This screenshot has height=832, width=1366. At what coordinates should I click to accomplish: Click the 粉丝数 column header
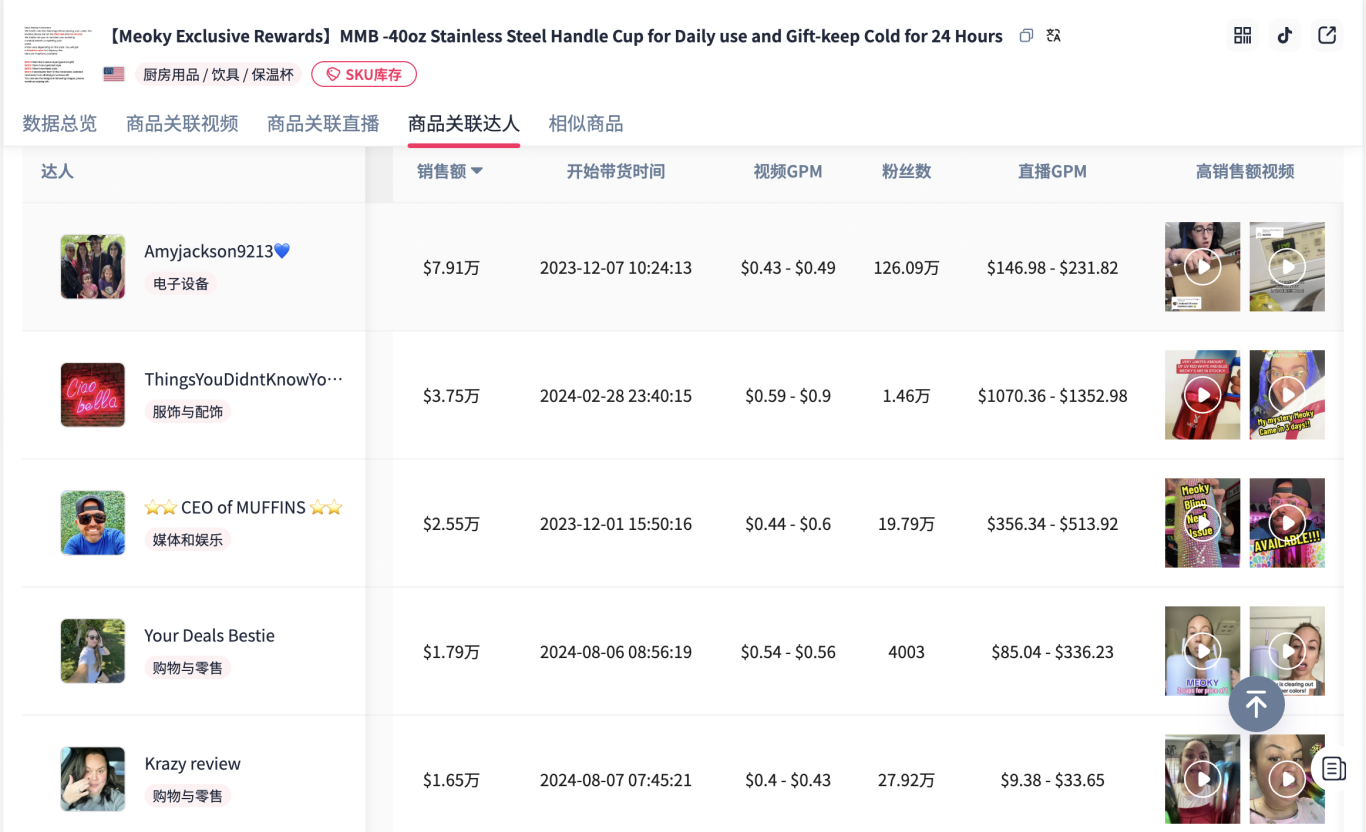click(906, 171)
